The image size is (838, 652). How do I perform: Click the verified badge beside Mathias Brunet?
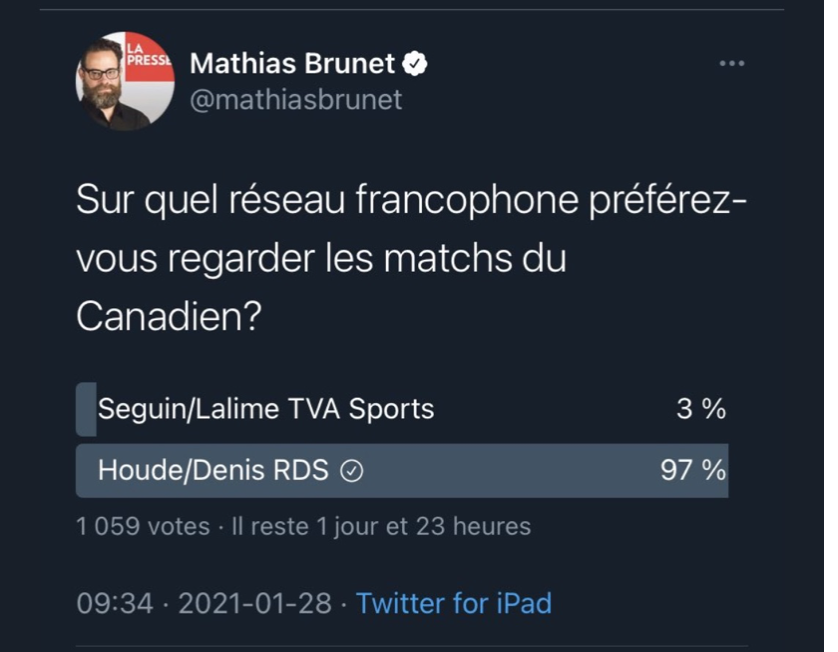(x=415, y=64)
